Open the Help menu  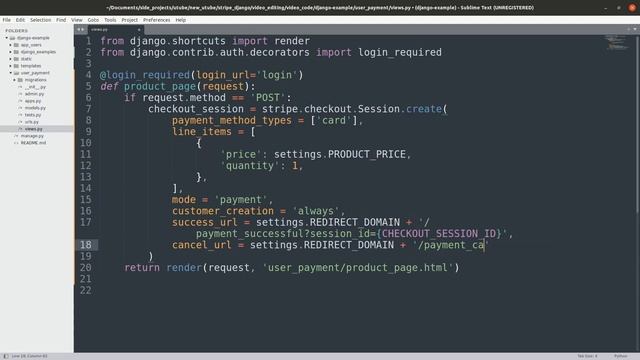(180, 20)
